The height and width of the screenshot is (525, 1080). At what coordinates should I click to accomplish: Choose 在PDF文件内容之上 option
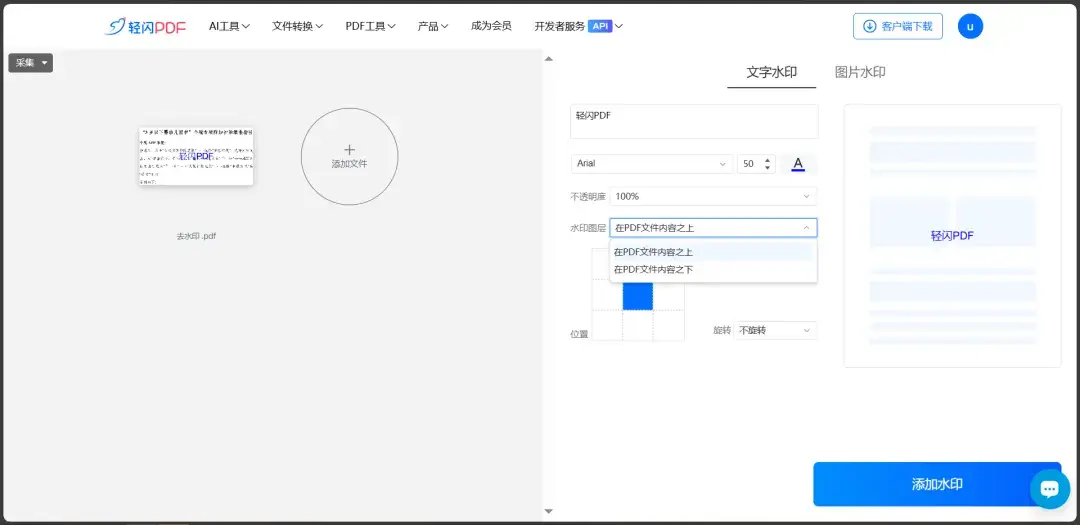714,252
